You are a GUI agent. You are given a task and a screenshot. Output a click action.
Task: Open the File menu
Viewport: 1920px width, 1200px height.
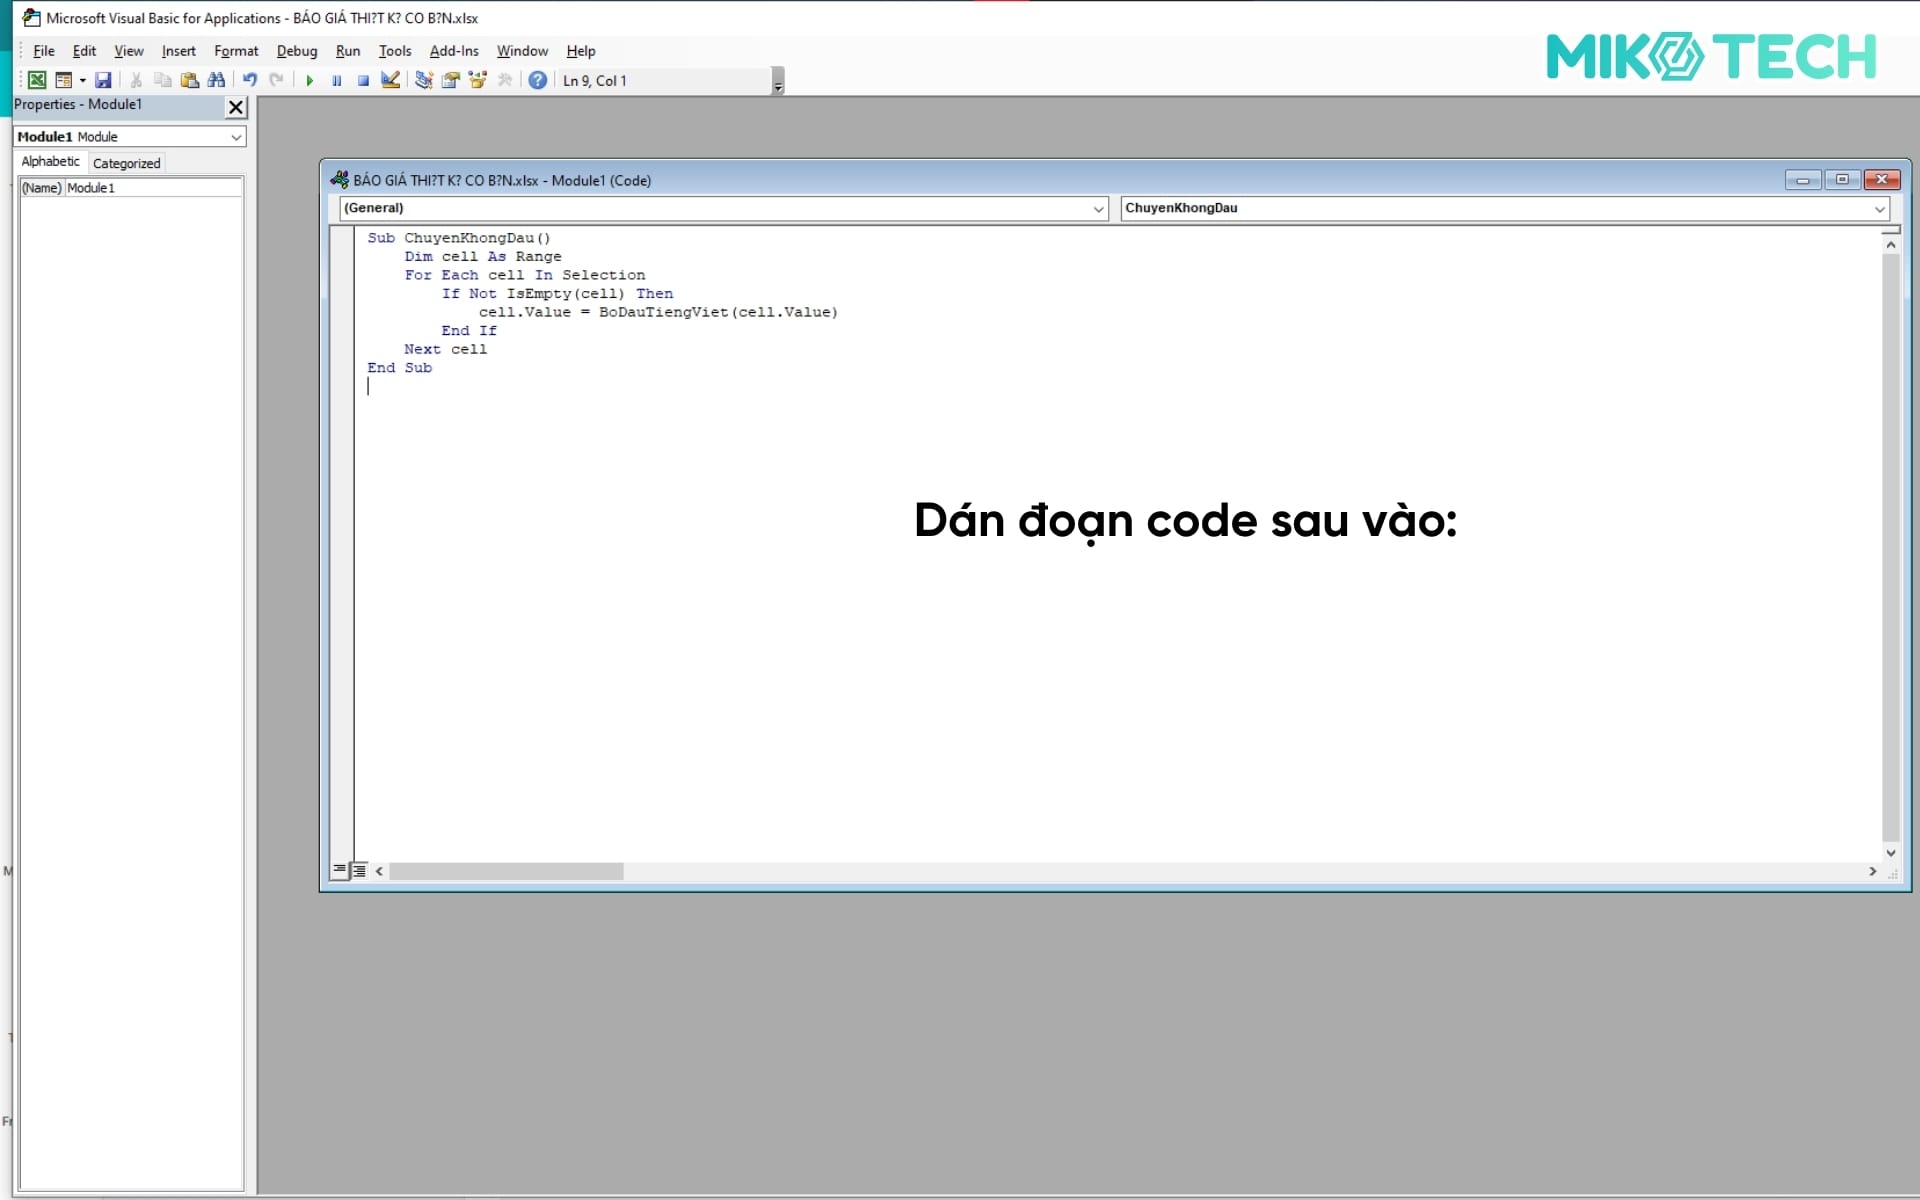(x=44, y=51)
